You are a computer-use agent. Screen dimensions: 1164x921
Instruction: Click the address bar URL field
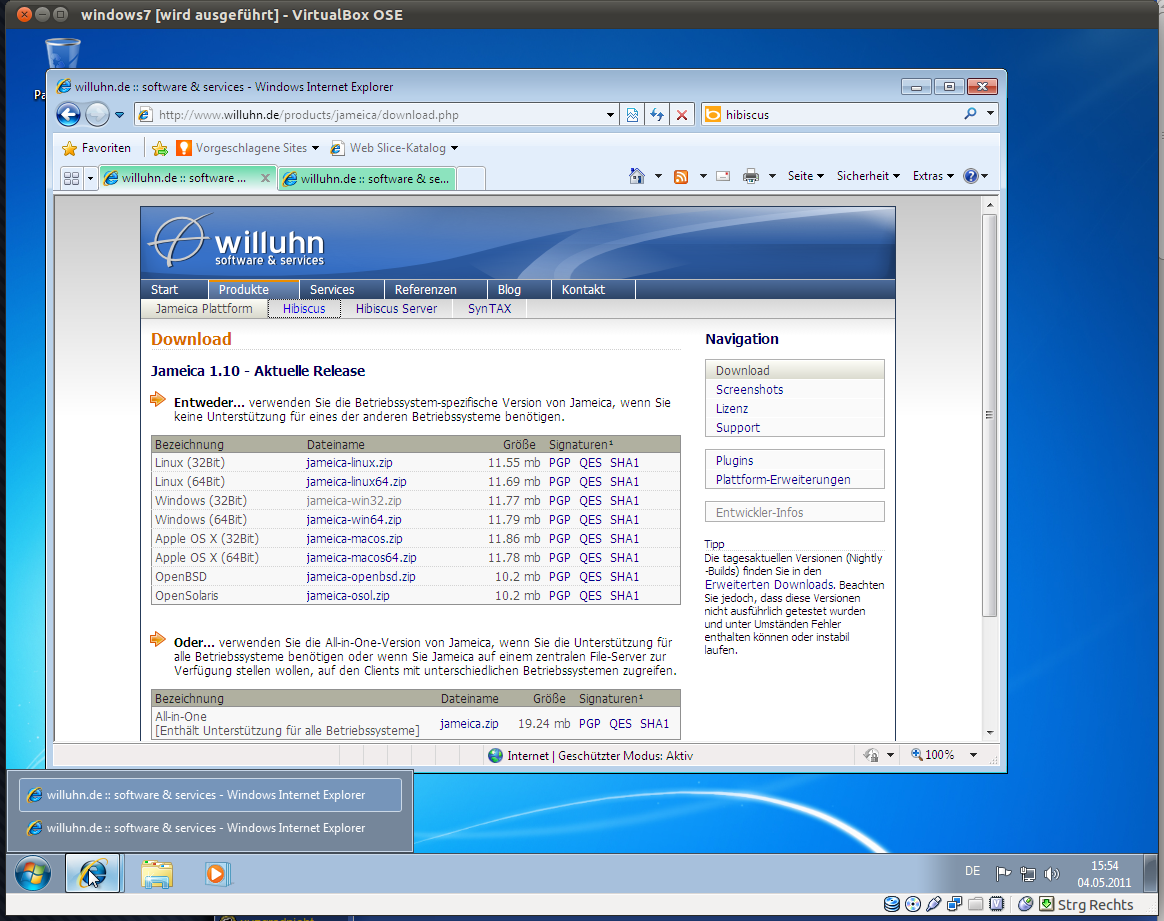[379, 114]
